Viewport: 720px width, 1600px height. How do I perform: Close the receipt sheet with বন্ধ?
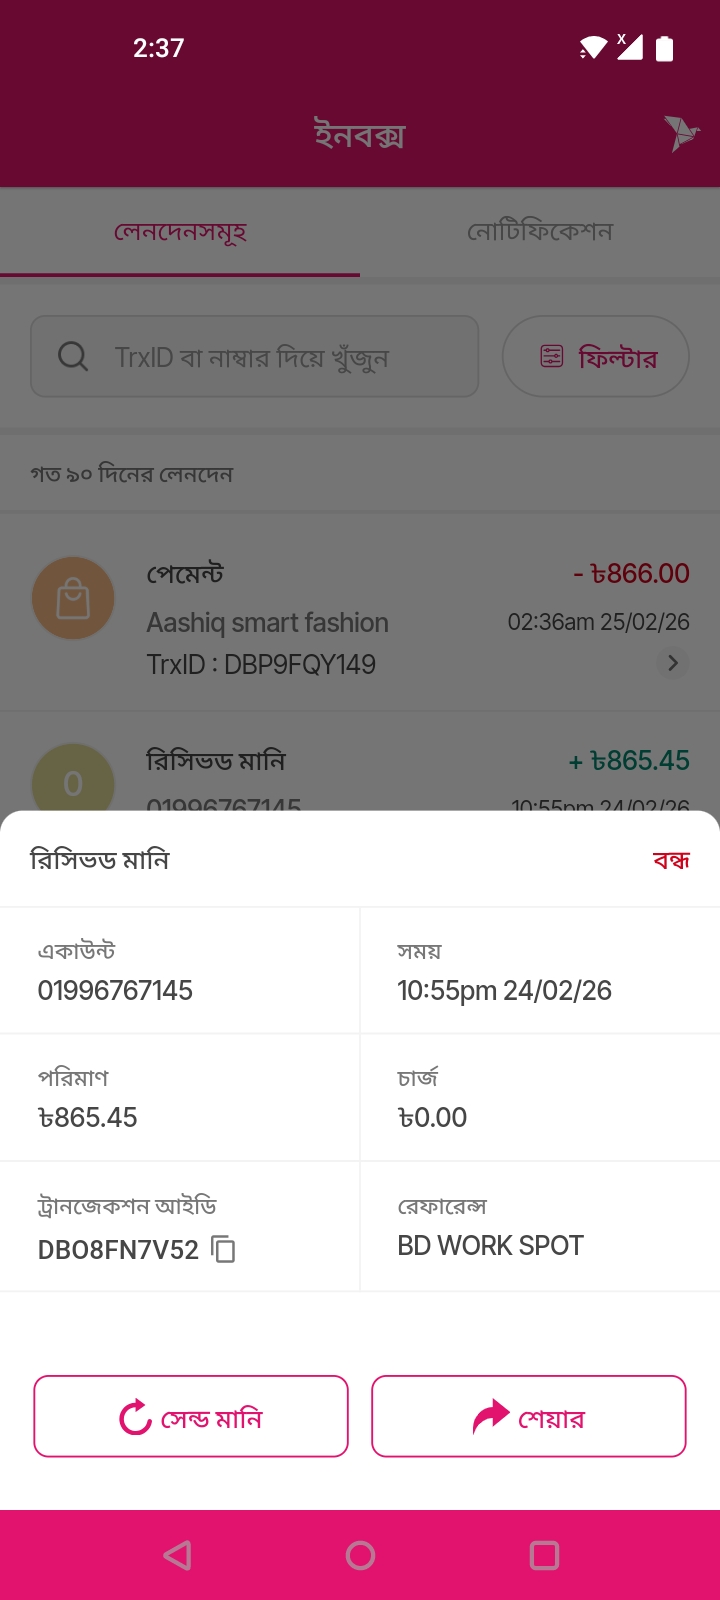pos(671,860)
